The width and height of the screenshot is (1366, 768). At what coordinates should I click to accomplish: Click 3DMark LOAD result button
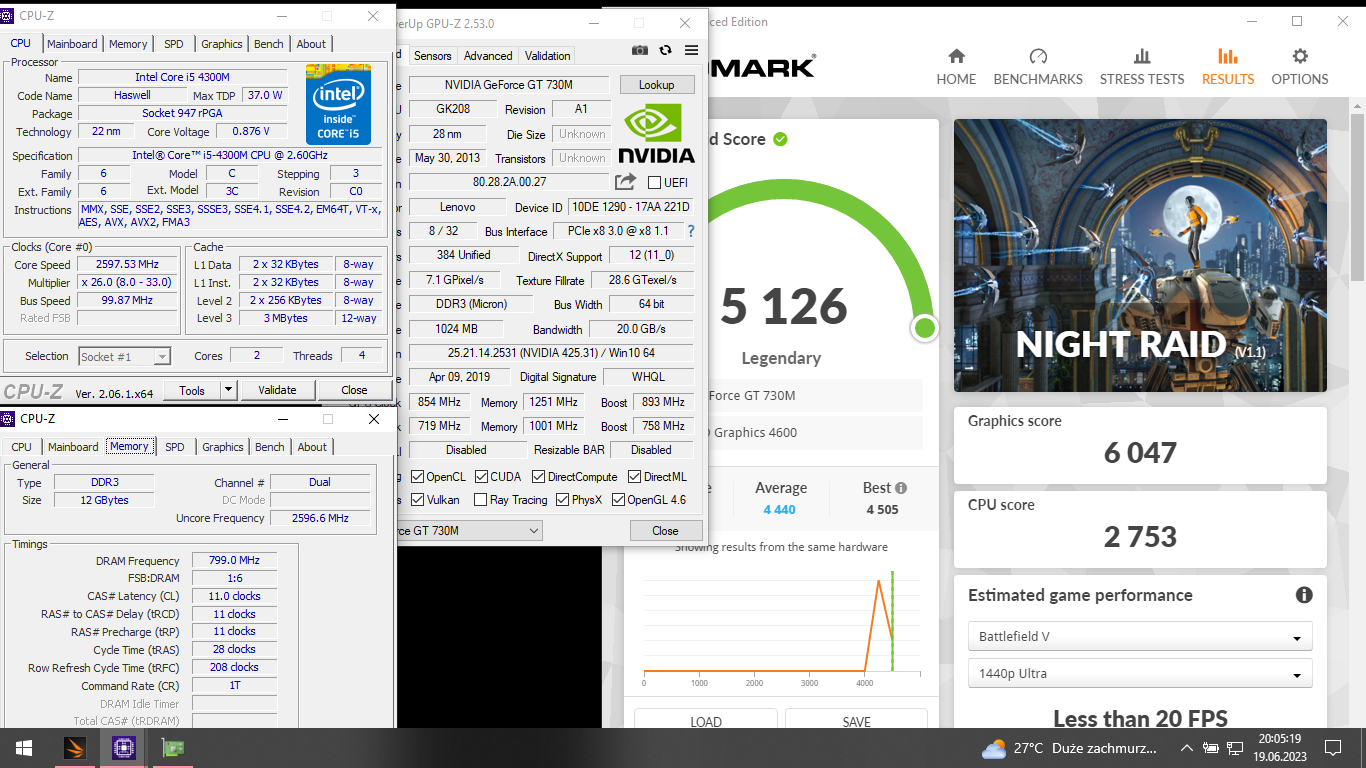tap(706, 721)
